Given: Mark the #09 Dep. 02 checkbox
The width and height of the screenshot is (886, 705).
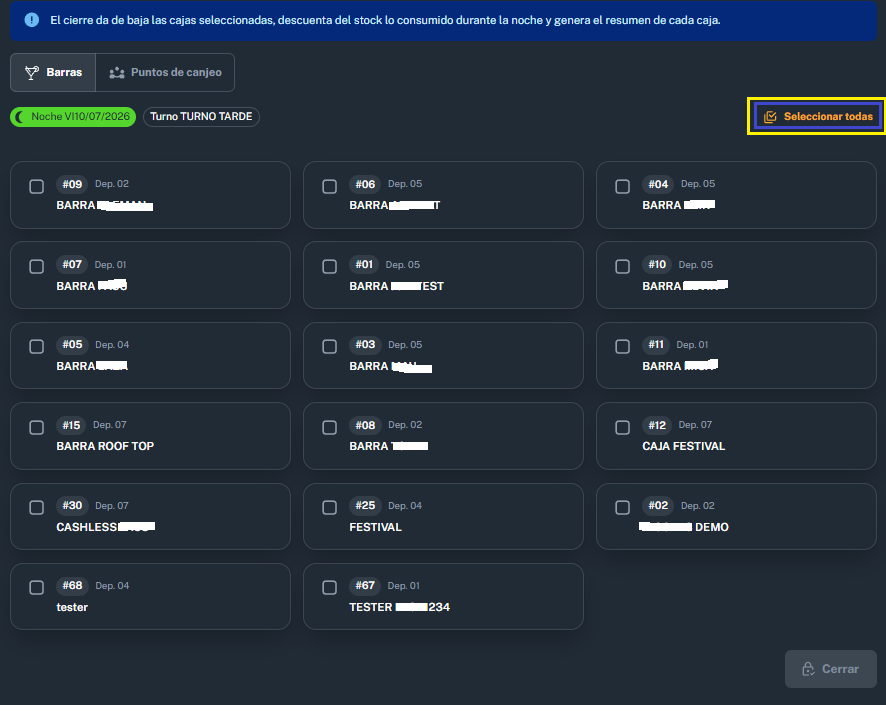Looking at the screenshot, I should click(37, 186).
